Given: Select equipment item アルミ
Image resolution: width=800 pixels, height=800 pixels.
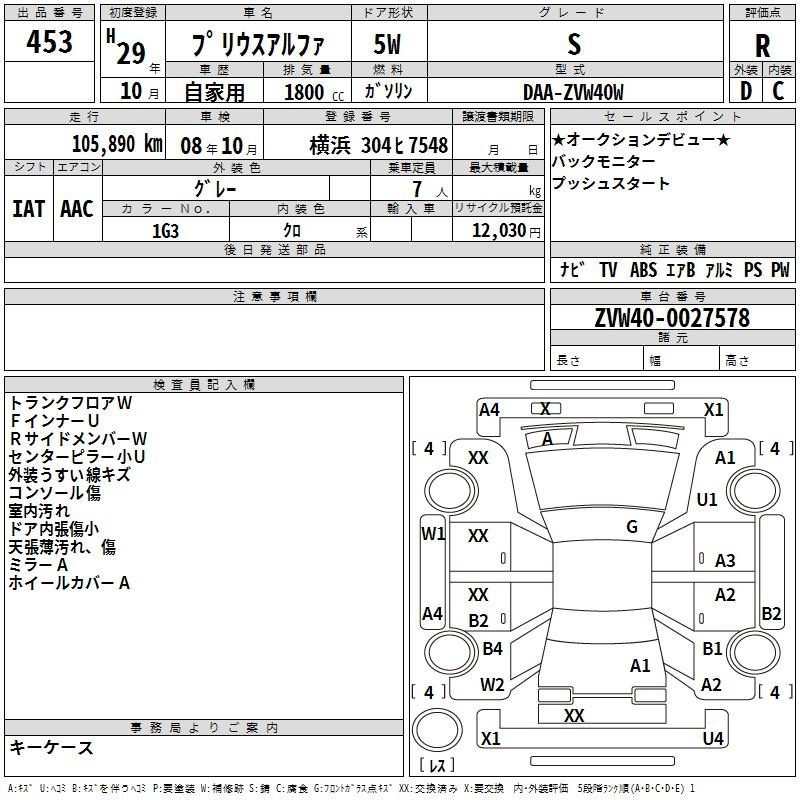Looking at the screenshot, I should click(x=719, y=269).
